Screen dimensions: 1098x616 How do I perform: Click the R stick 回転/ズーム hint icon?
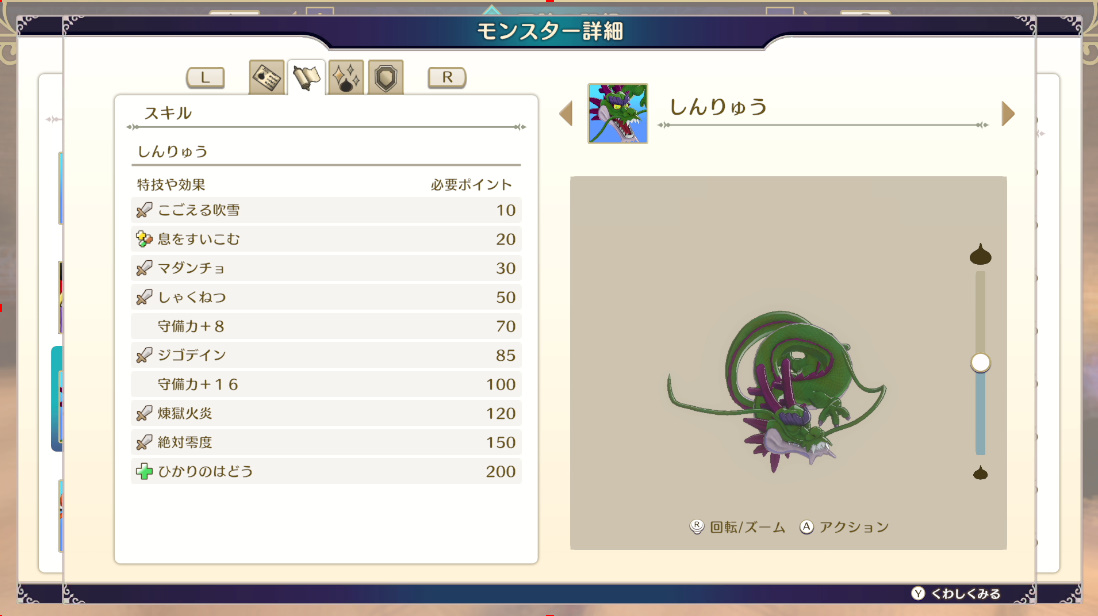pyautogui.click(x=696, y=527)
